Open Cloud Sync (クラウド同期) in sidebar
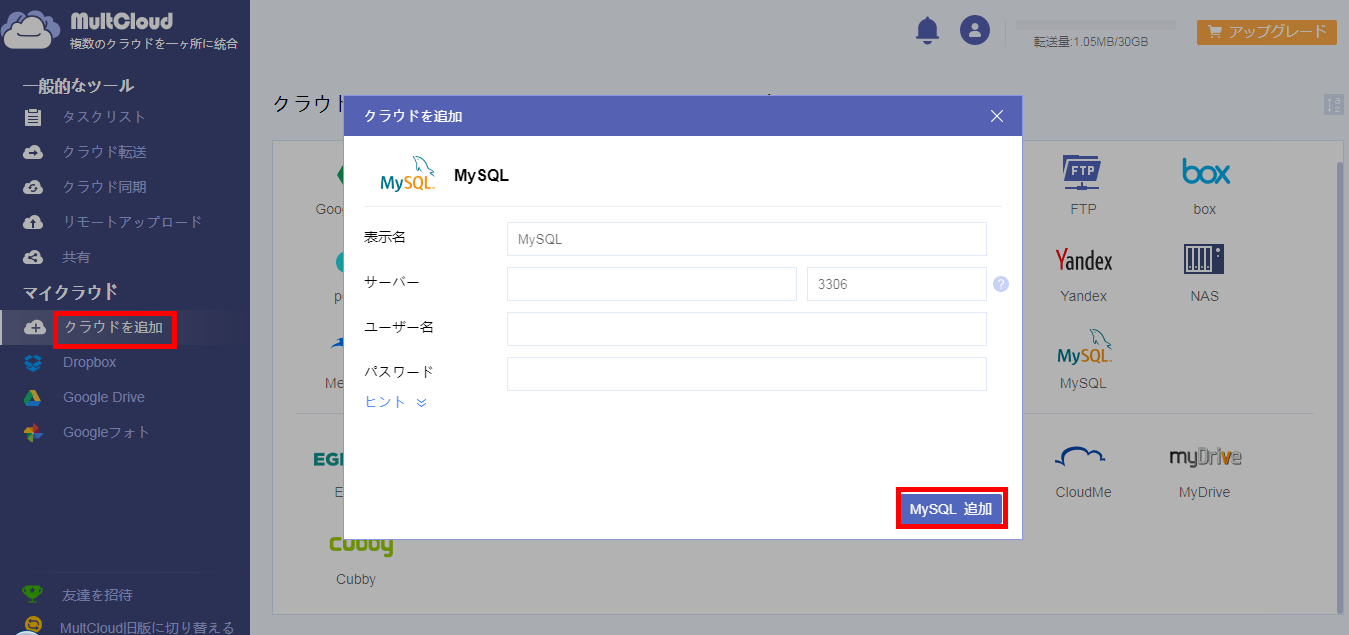Screen dimensions: 1349x635 104,187
